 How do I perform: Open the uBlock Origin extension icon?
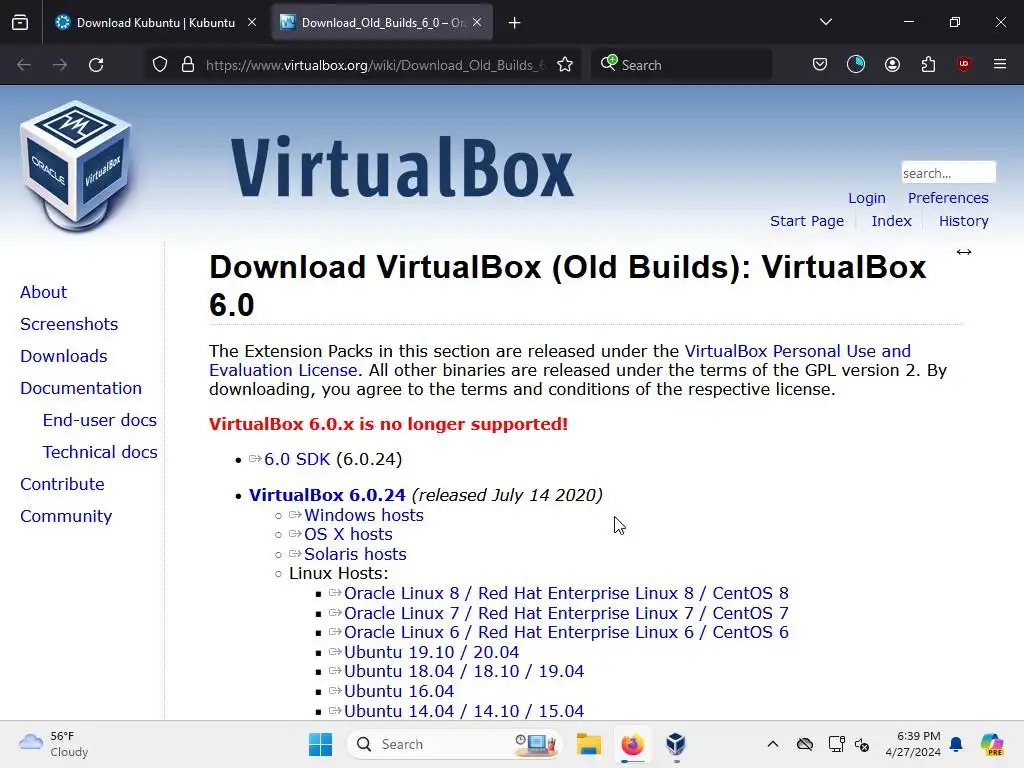pos(963,64)
